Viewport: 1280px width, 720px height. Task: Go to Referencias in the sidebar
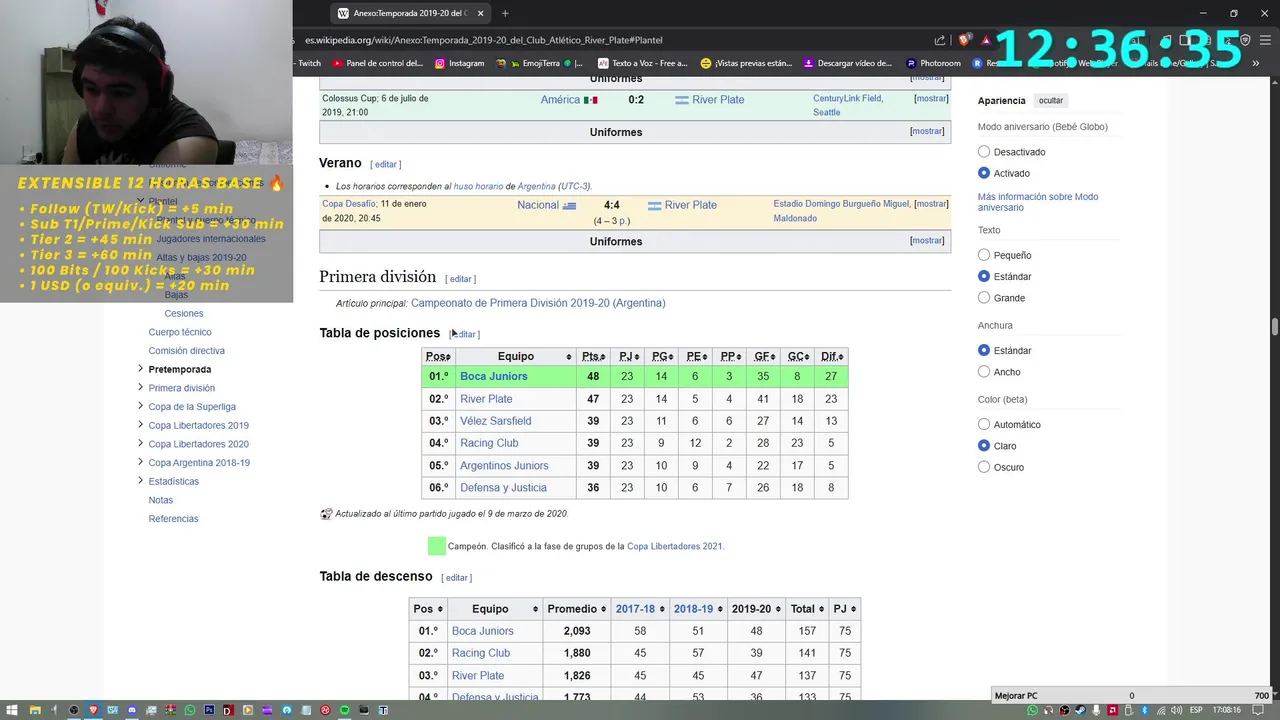pyautogui.click(x=174, y=519)
